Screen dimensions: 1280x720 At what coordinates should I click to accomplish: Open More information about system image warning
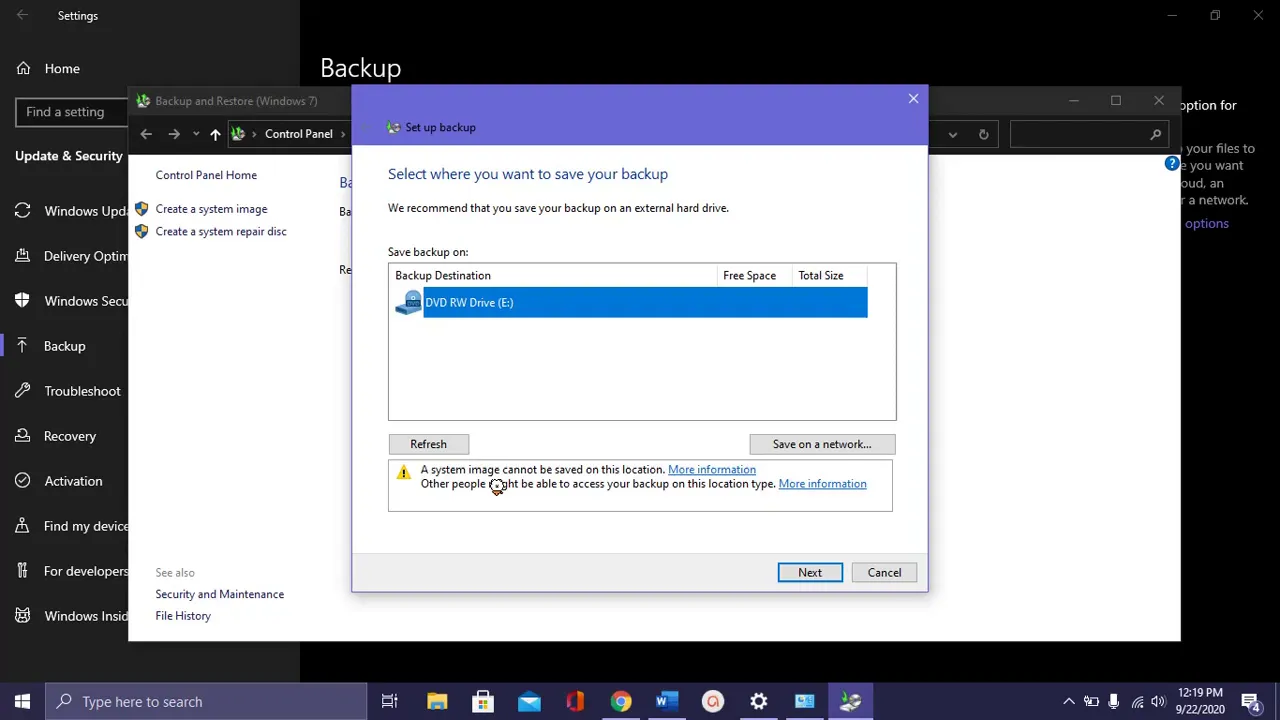click(712, 470)
